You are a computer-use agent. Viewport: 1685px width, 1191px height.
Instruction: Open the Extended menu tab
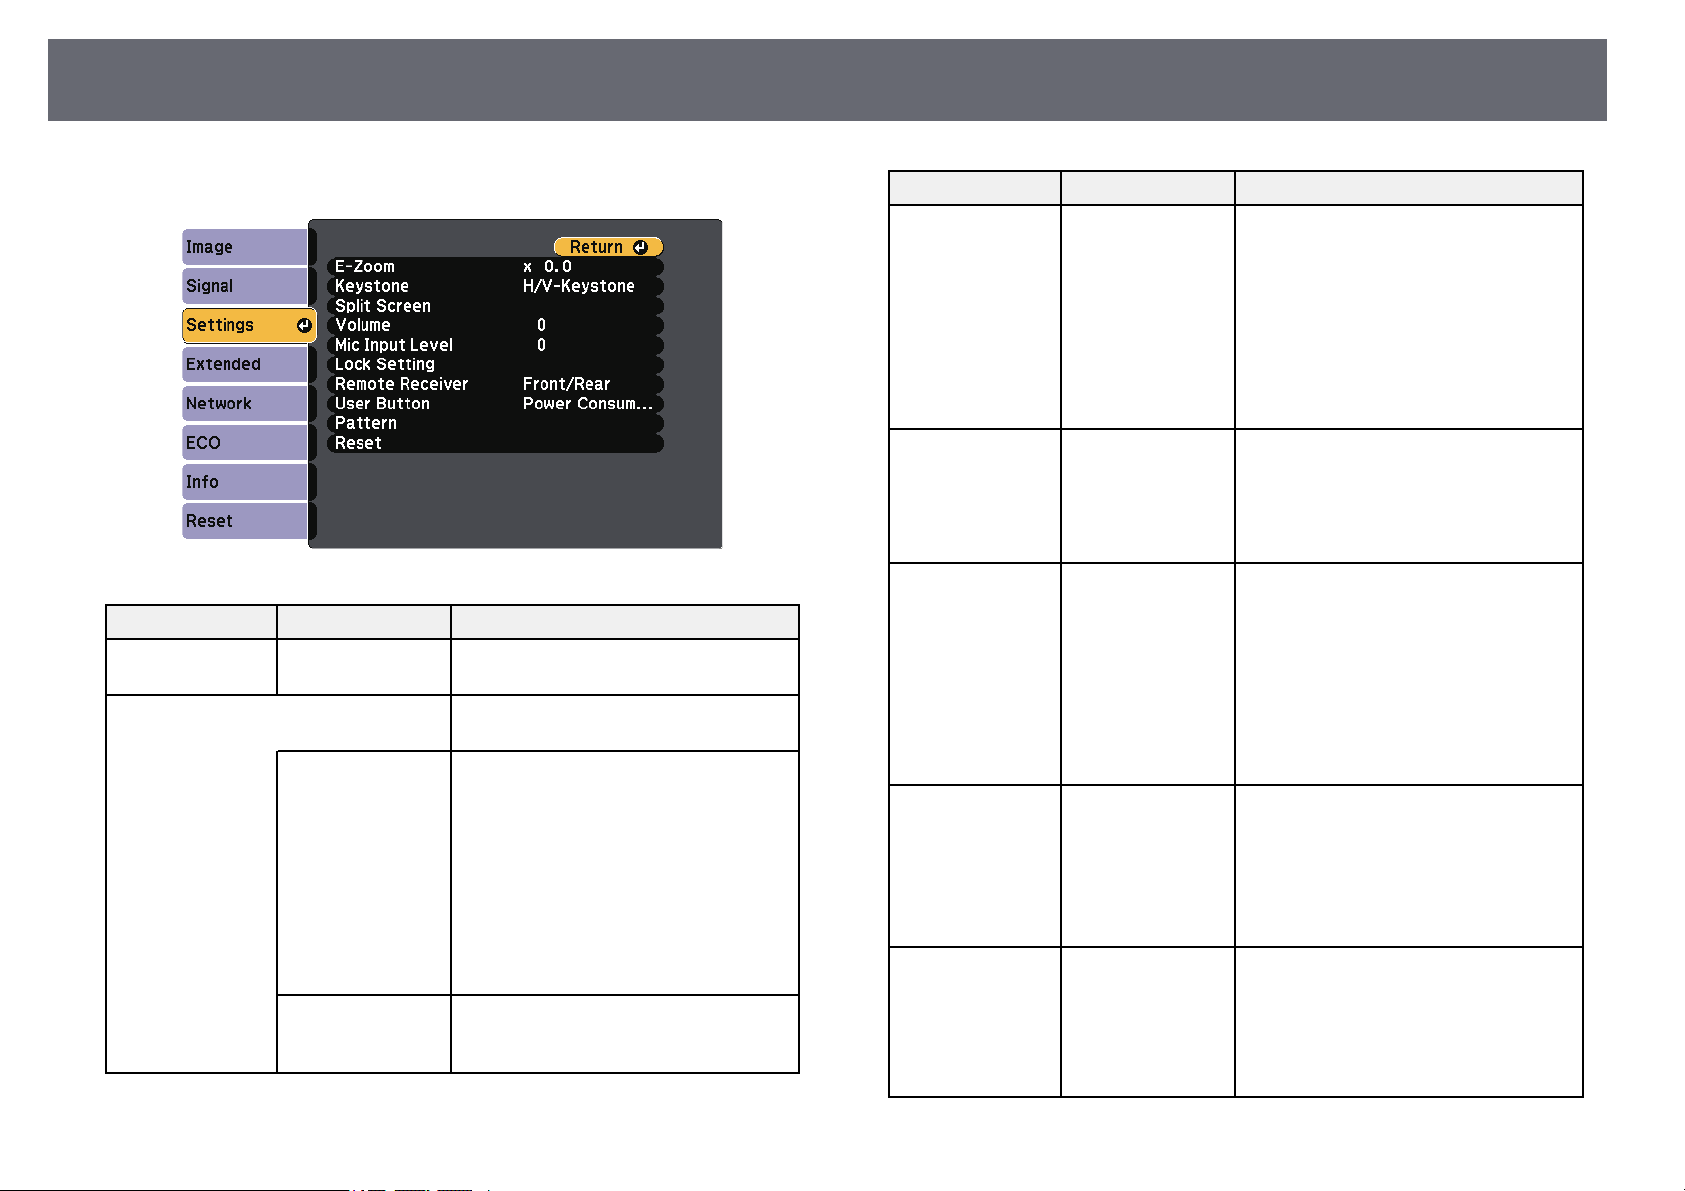245,364
